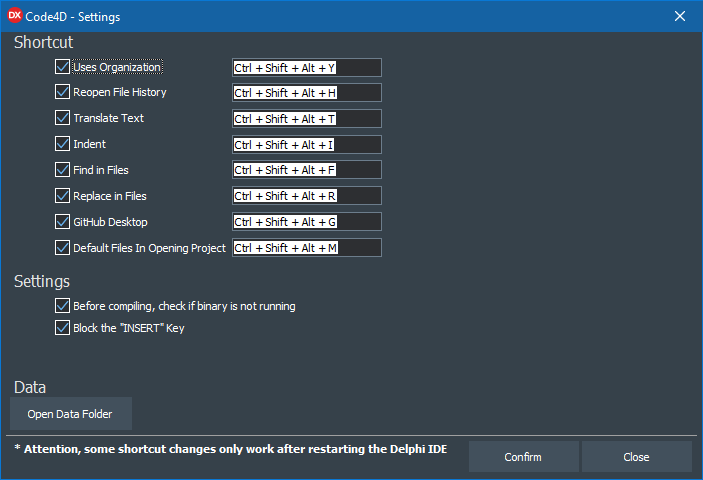Toggle the Replace in Files checkbox
This screenshot has width=703, height=480.
pyautogui.click(x=62, y=196)
